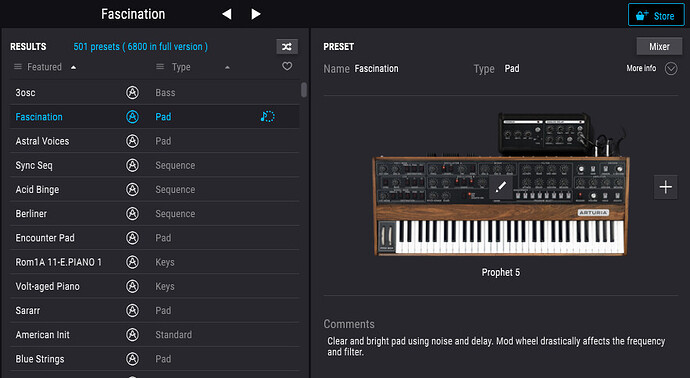Viewport: 690px width, 378px height.
Task: Click Arturia icon next to Astral Voices
Action: coord(132,141)
